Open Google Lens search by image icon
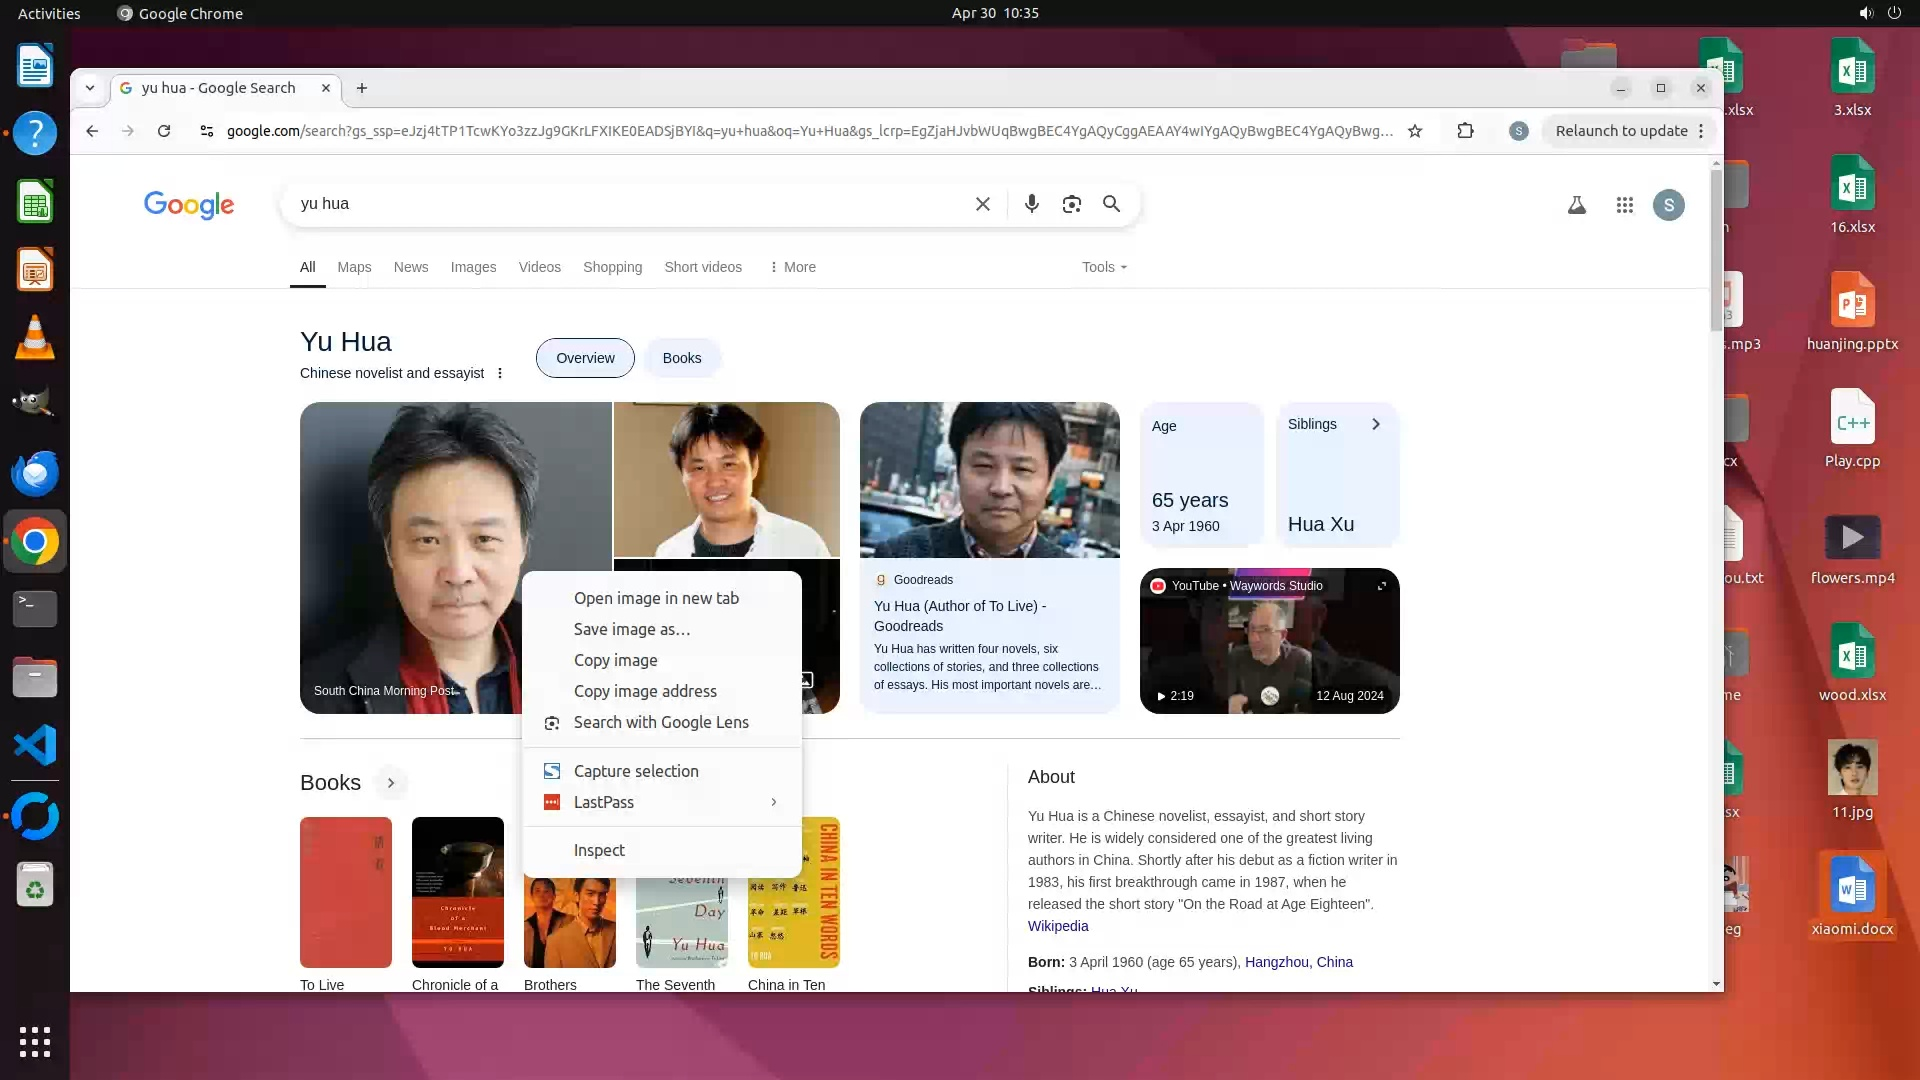 pos(1071,204)
